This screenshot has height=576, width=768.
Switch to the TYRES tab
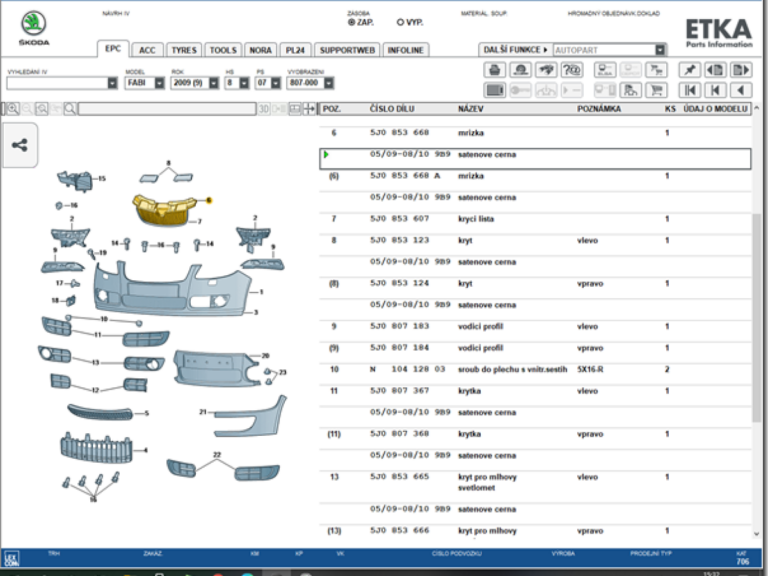pyautogui.click(x=183, y=50)
